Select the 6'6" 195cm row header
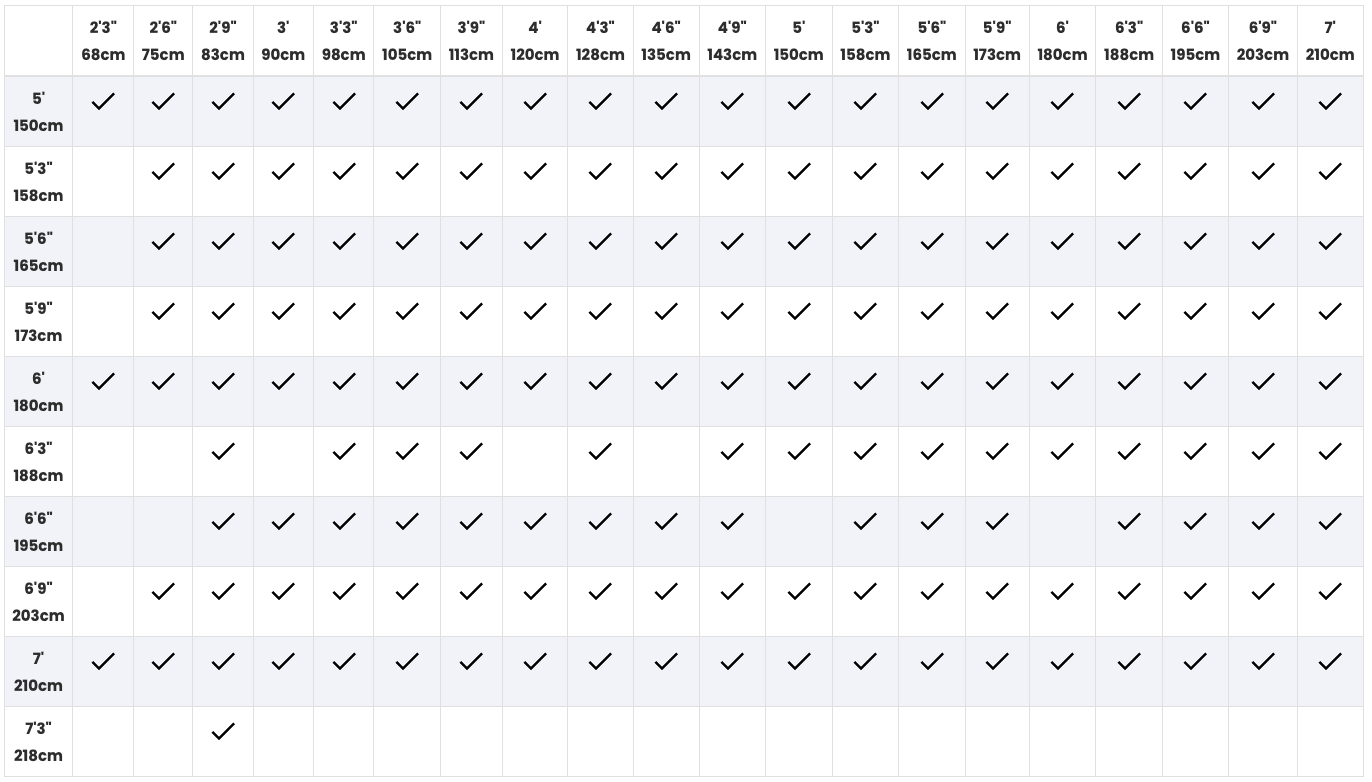The height and width of the screenshot is (782, 1372). 38,532
